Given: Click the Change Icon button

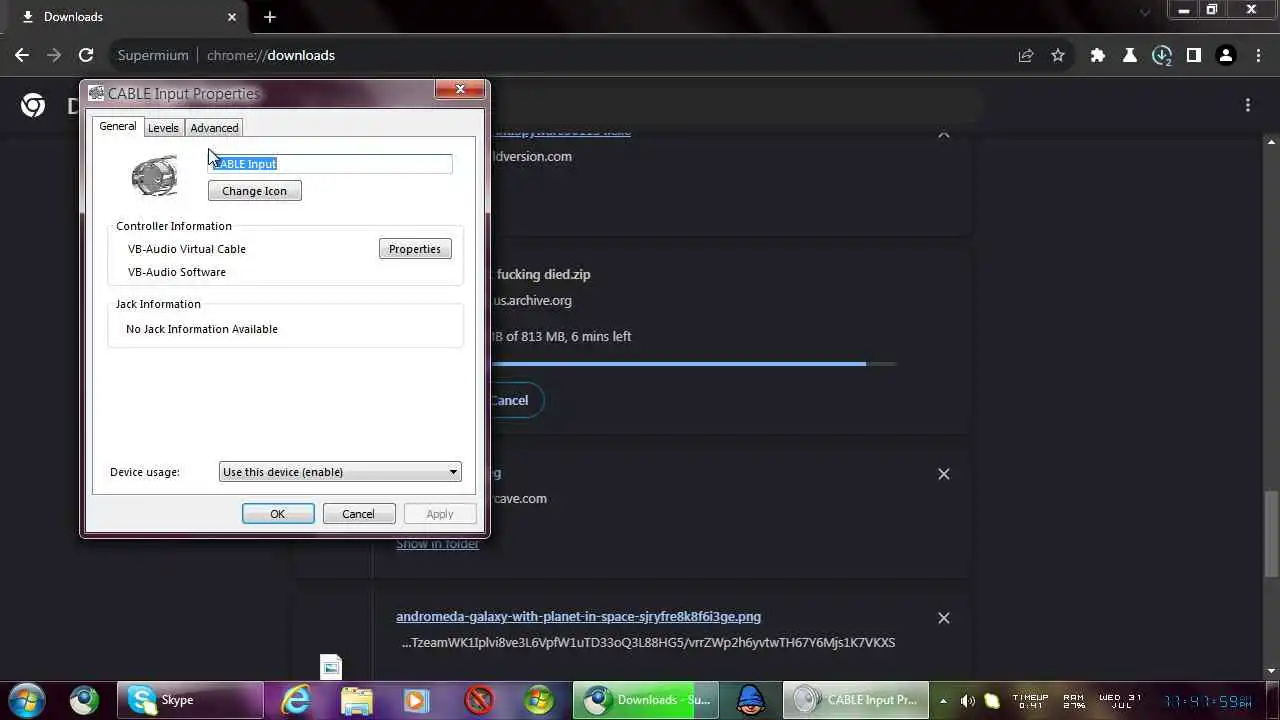Looking at the screenshot, I should (254, 191).
